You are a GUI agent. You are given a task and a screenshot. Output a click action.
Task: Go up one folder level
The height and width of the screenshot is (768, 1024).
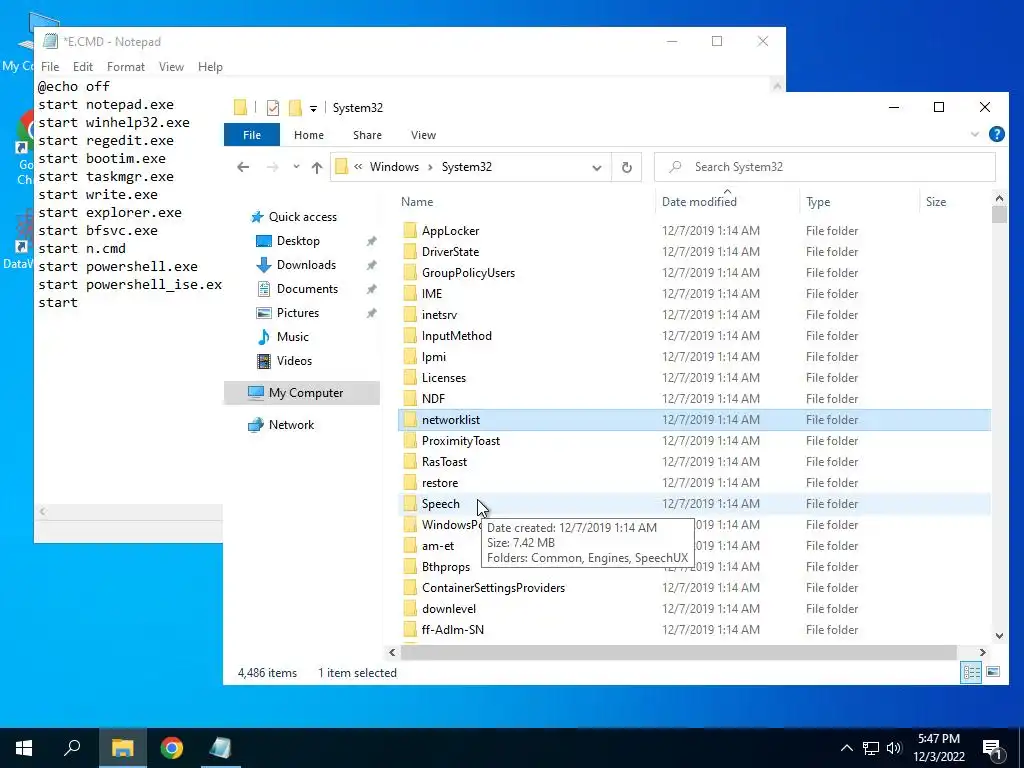317,167
